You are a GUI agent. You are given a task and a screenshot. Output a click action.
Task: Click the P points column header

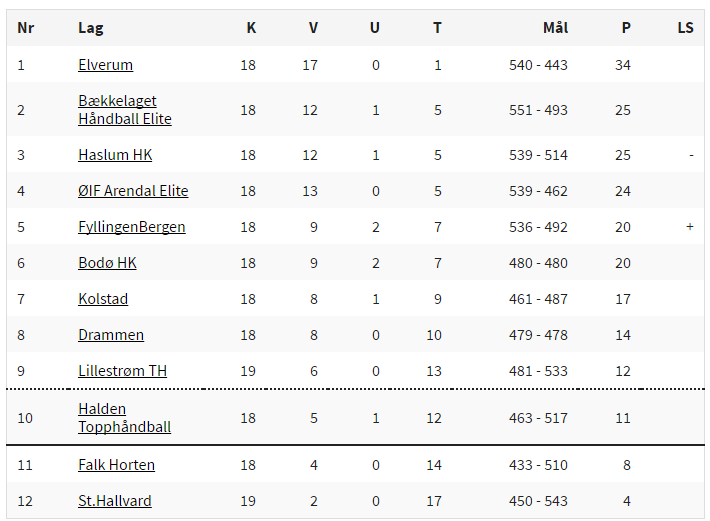[x=626, y=28]
